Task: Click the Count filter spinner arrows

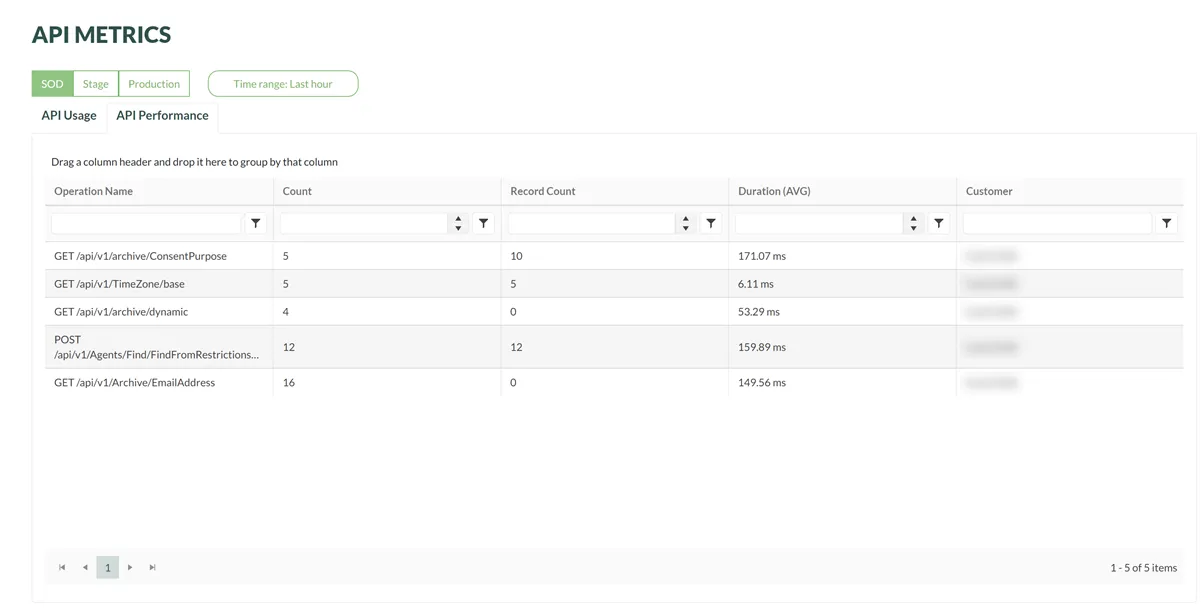Action: point(458,224)
